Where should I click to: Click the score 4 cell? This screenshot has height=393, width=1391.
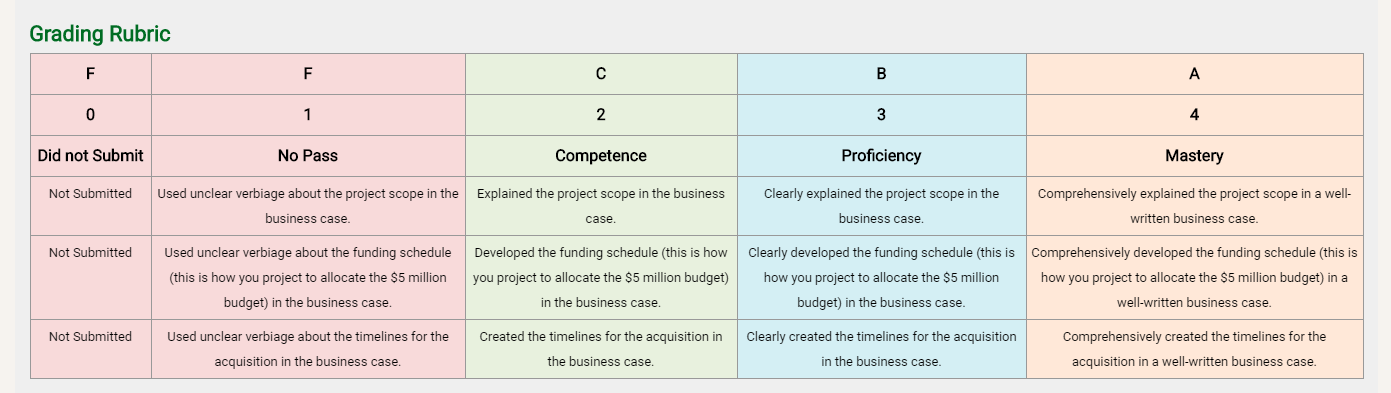click(1194, 115)
